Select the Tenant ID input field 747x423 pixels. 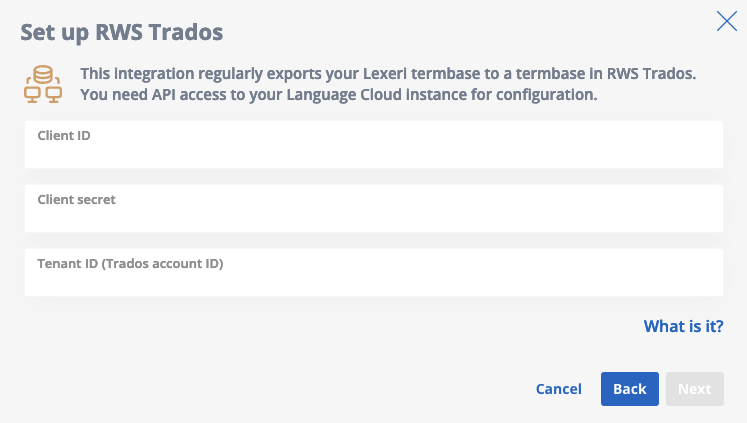click(374, 272)
